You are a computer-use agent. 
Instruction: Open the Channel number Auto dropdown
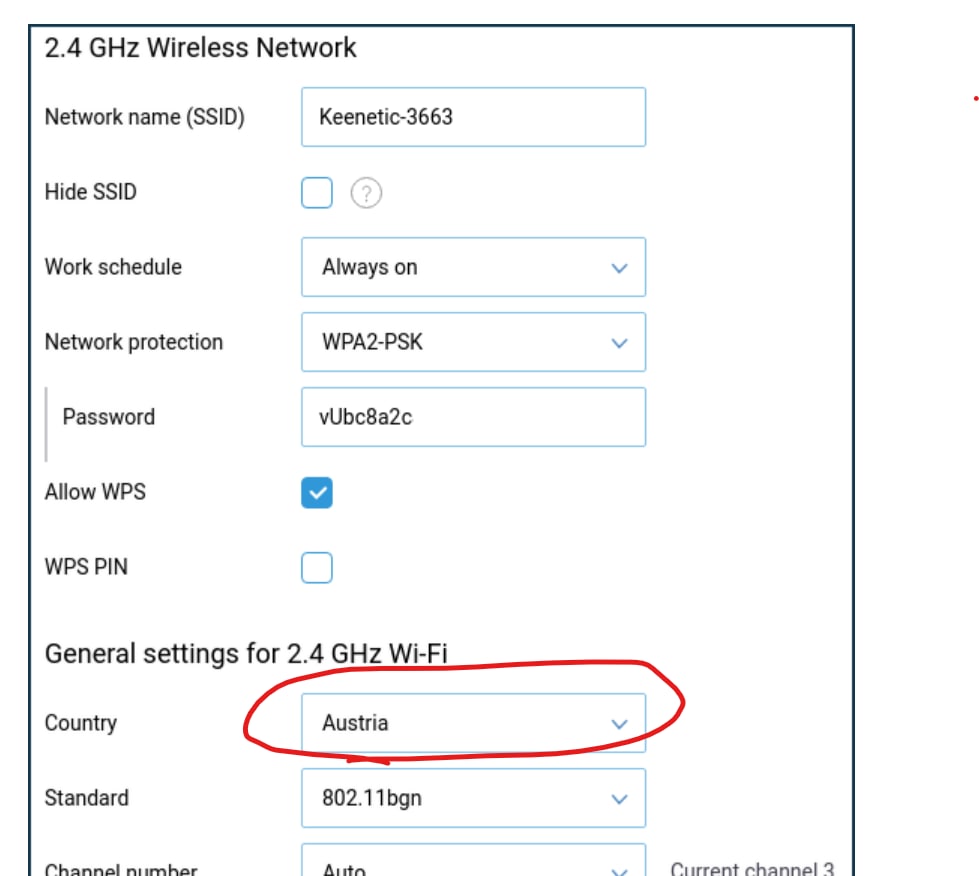coord(473,860)
